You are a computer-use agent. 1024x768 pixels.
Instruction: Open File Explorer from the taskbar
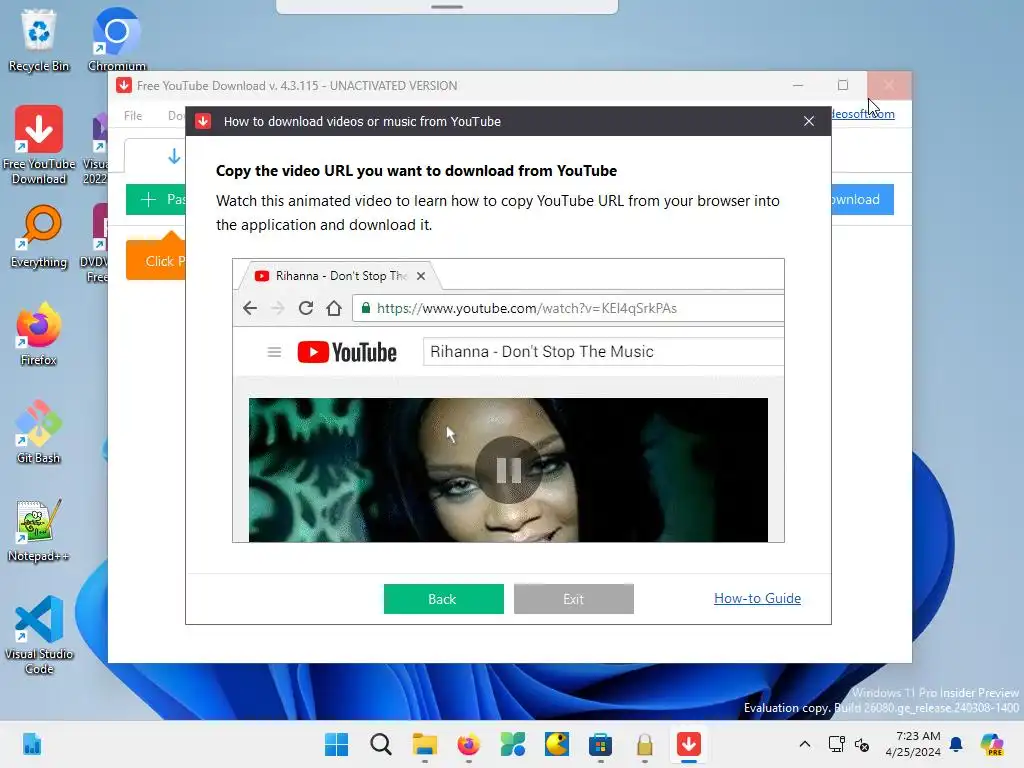(424, 744)
